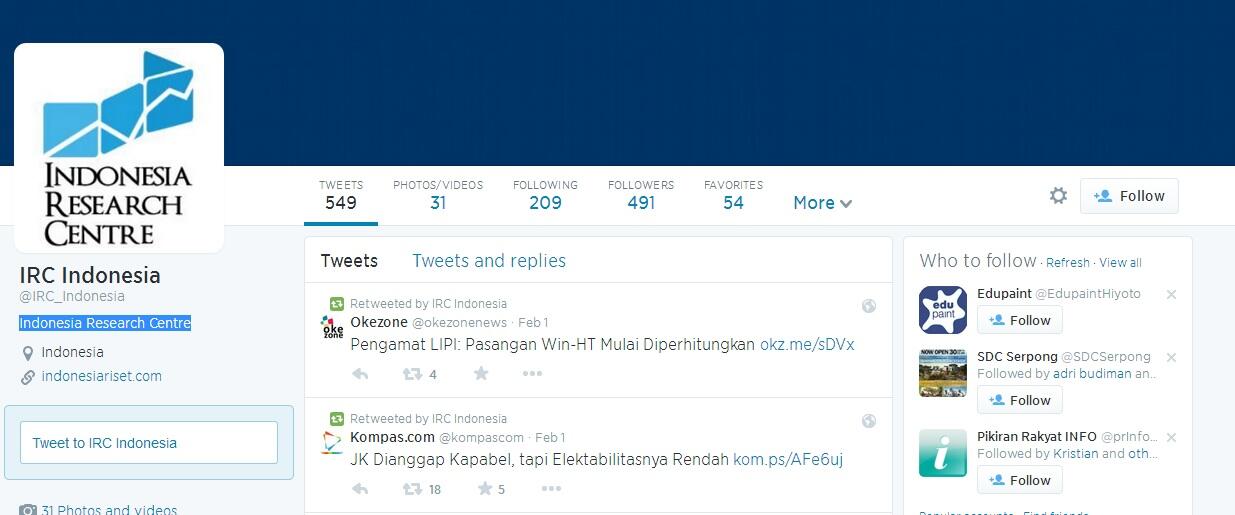Open Okezone @okezonenews profile name

pos(429,322)
